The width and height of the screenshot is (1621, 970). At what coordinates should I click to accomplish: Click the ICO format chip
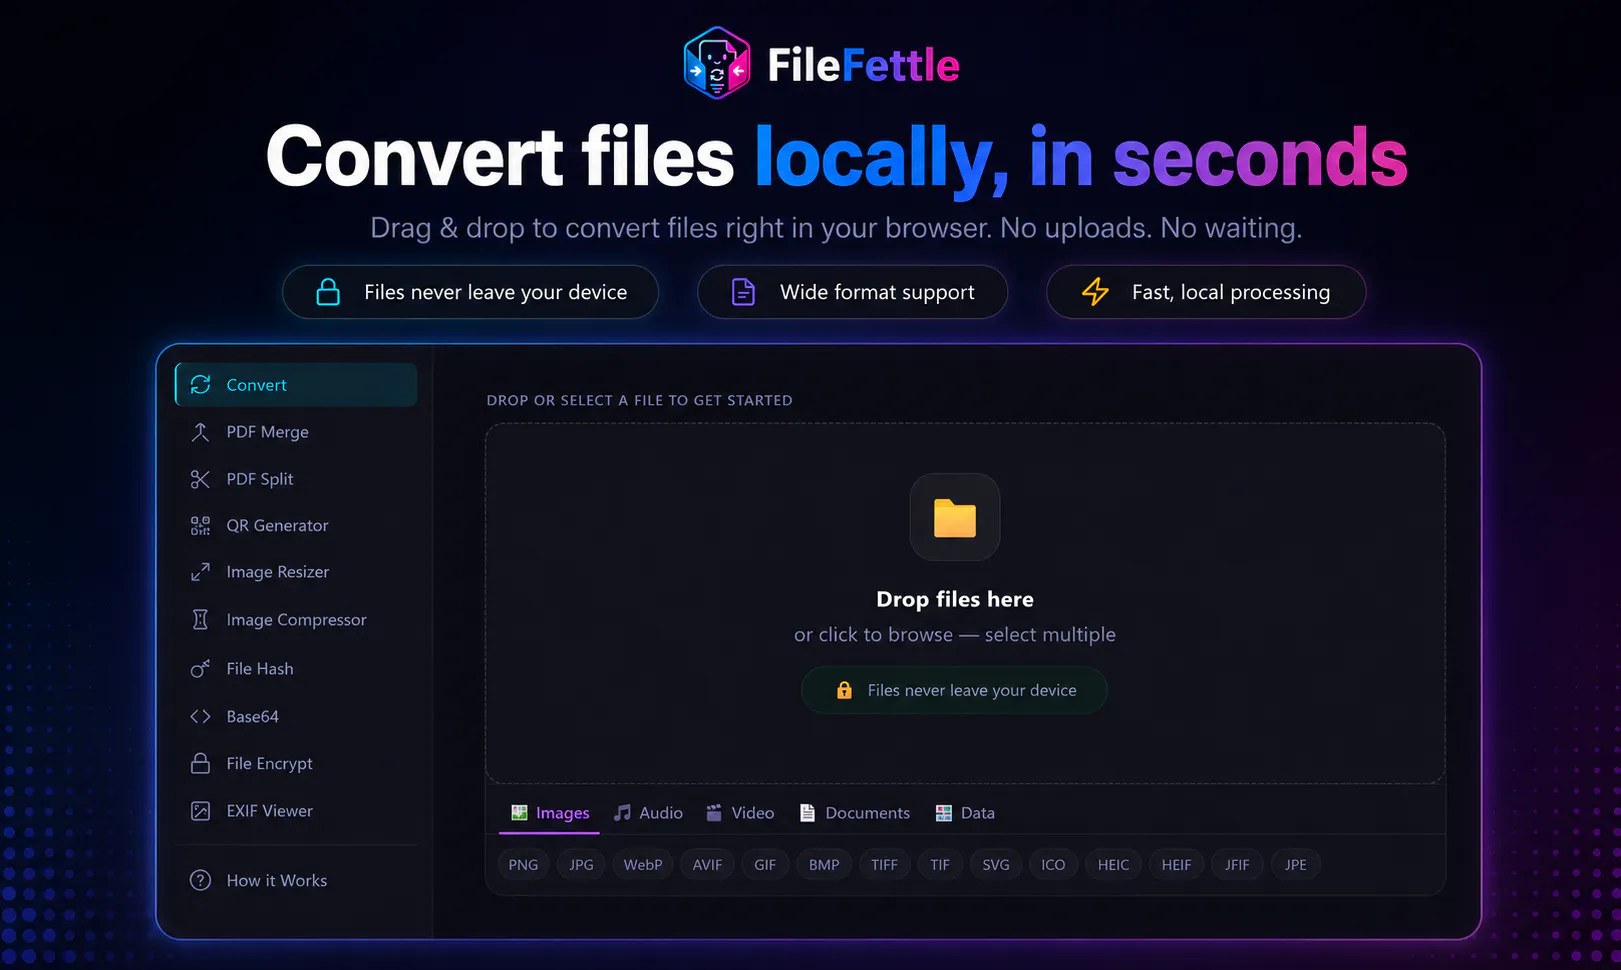[1053, 865]
